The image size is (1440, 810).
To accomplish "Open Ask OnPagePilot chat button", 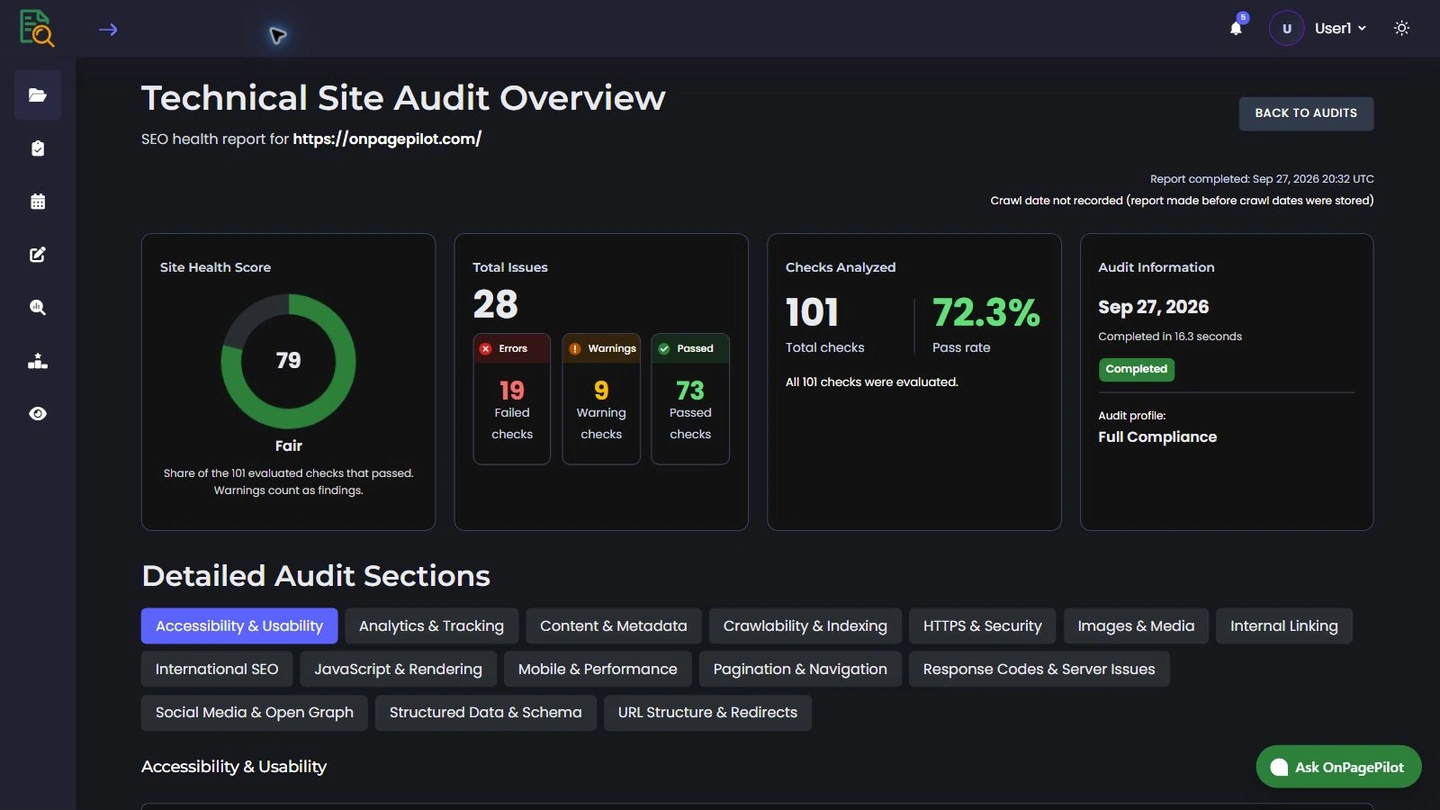I will click(x=1338, y=767).
